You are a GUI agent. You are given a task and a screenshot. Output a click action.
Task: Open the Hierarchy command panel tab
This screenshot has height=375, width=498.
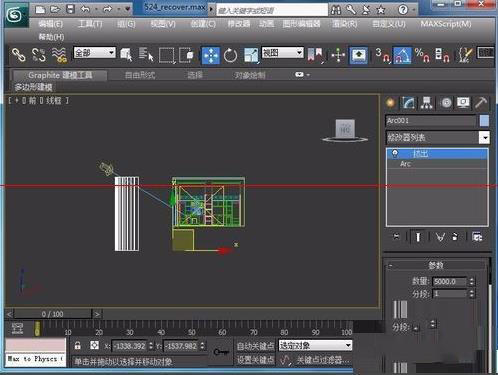click(x=426, y=103)
